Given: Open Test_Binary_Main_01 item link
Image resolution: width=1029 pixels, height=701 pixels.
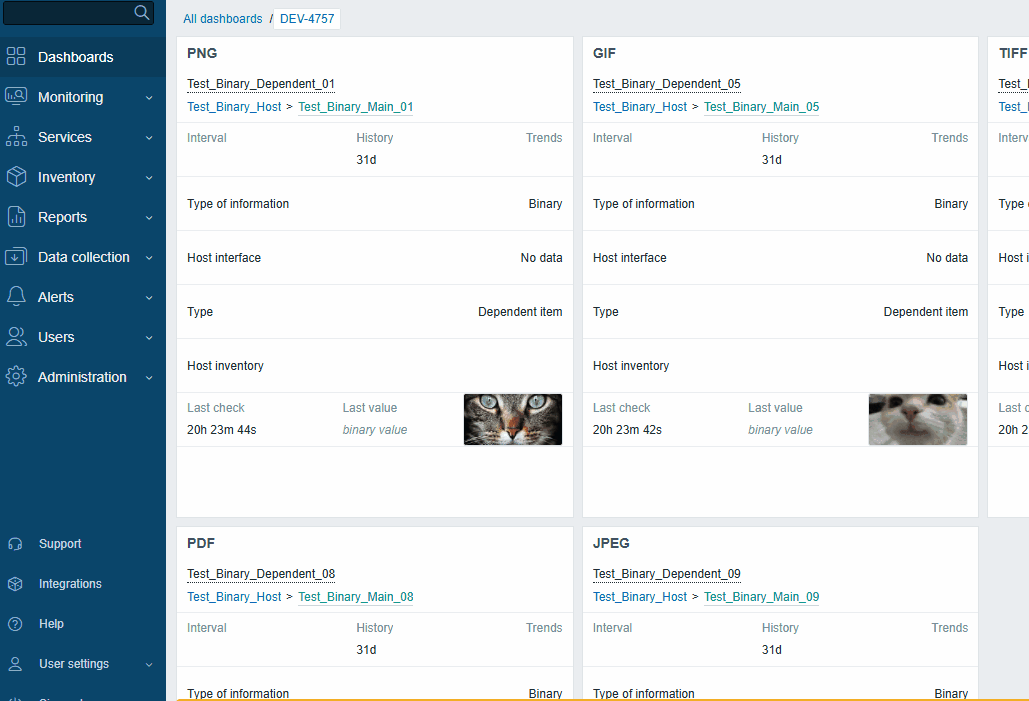Looking at the screenshot, I should tap(355, 107).
